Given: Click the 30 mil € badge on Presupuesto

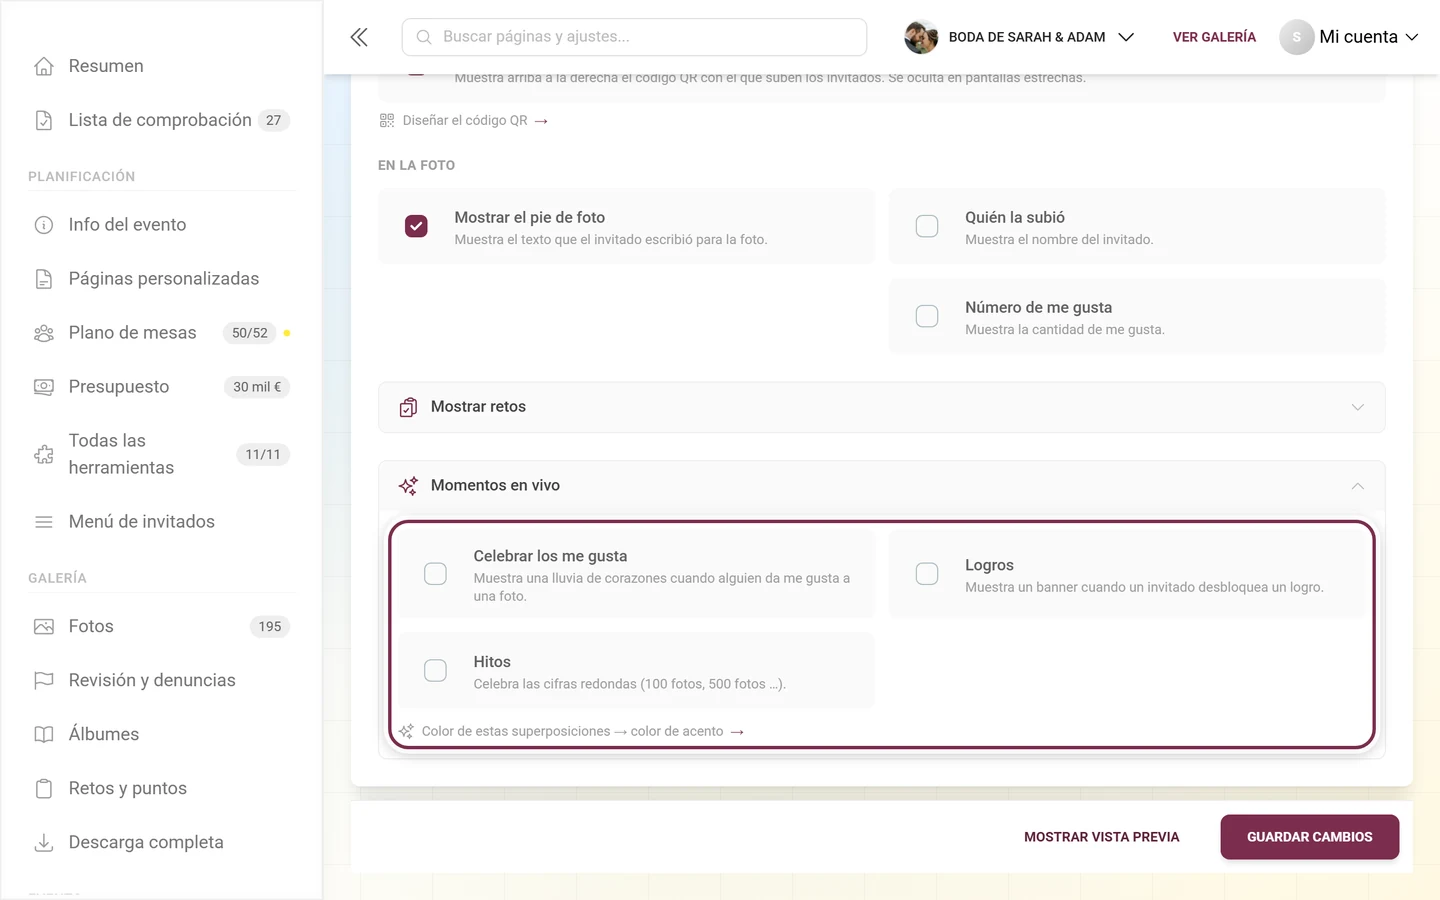Looking at the screenshot, I should click(257, 387).
